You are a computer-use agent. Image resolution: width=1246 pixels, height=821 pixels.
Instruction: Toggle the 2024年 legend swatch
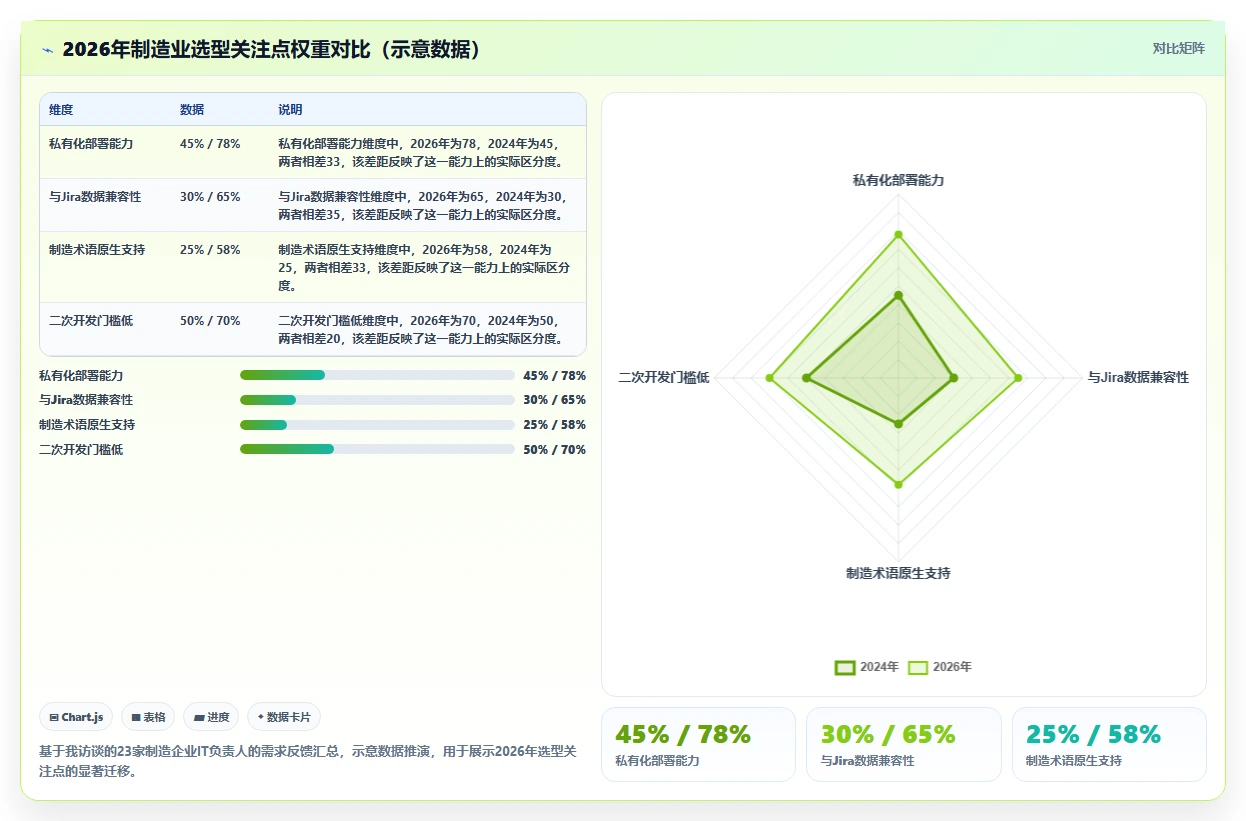[x=845, y=667]
